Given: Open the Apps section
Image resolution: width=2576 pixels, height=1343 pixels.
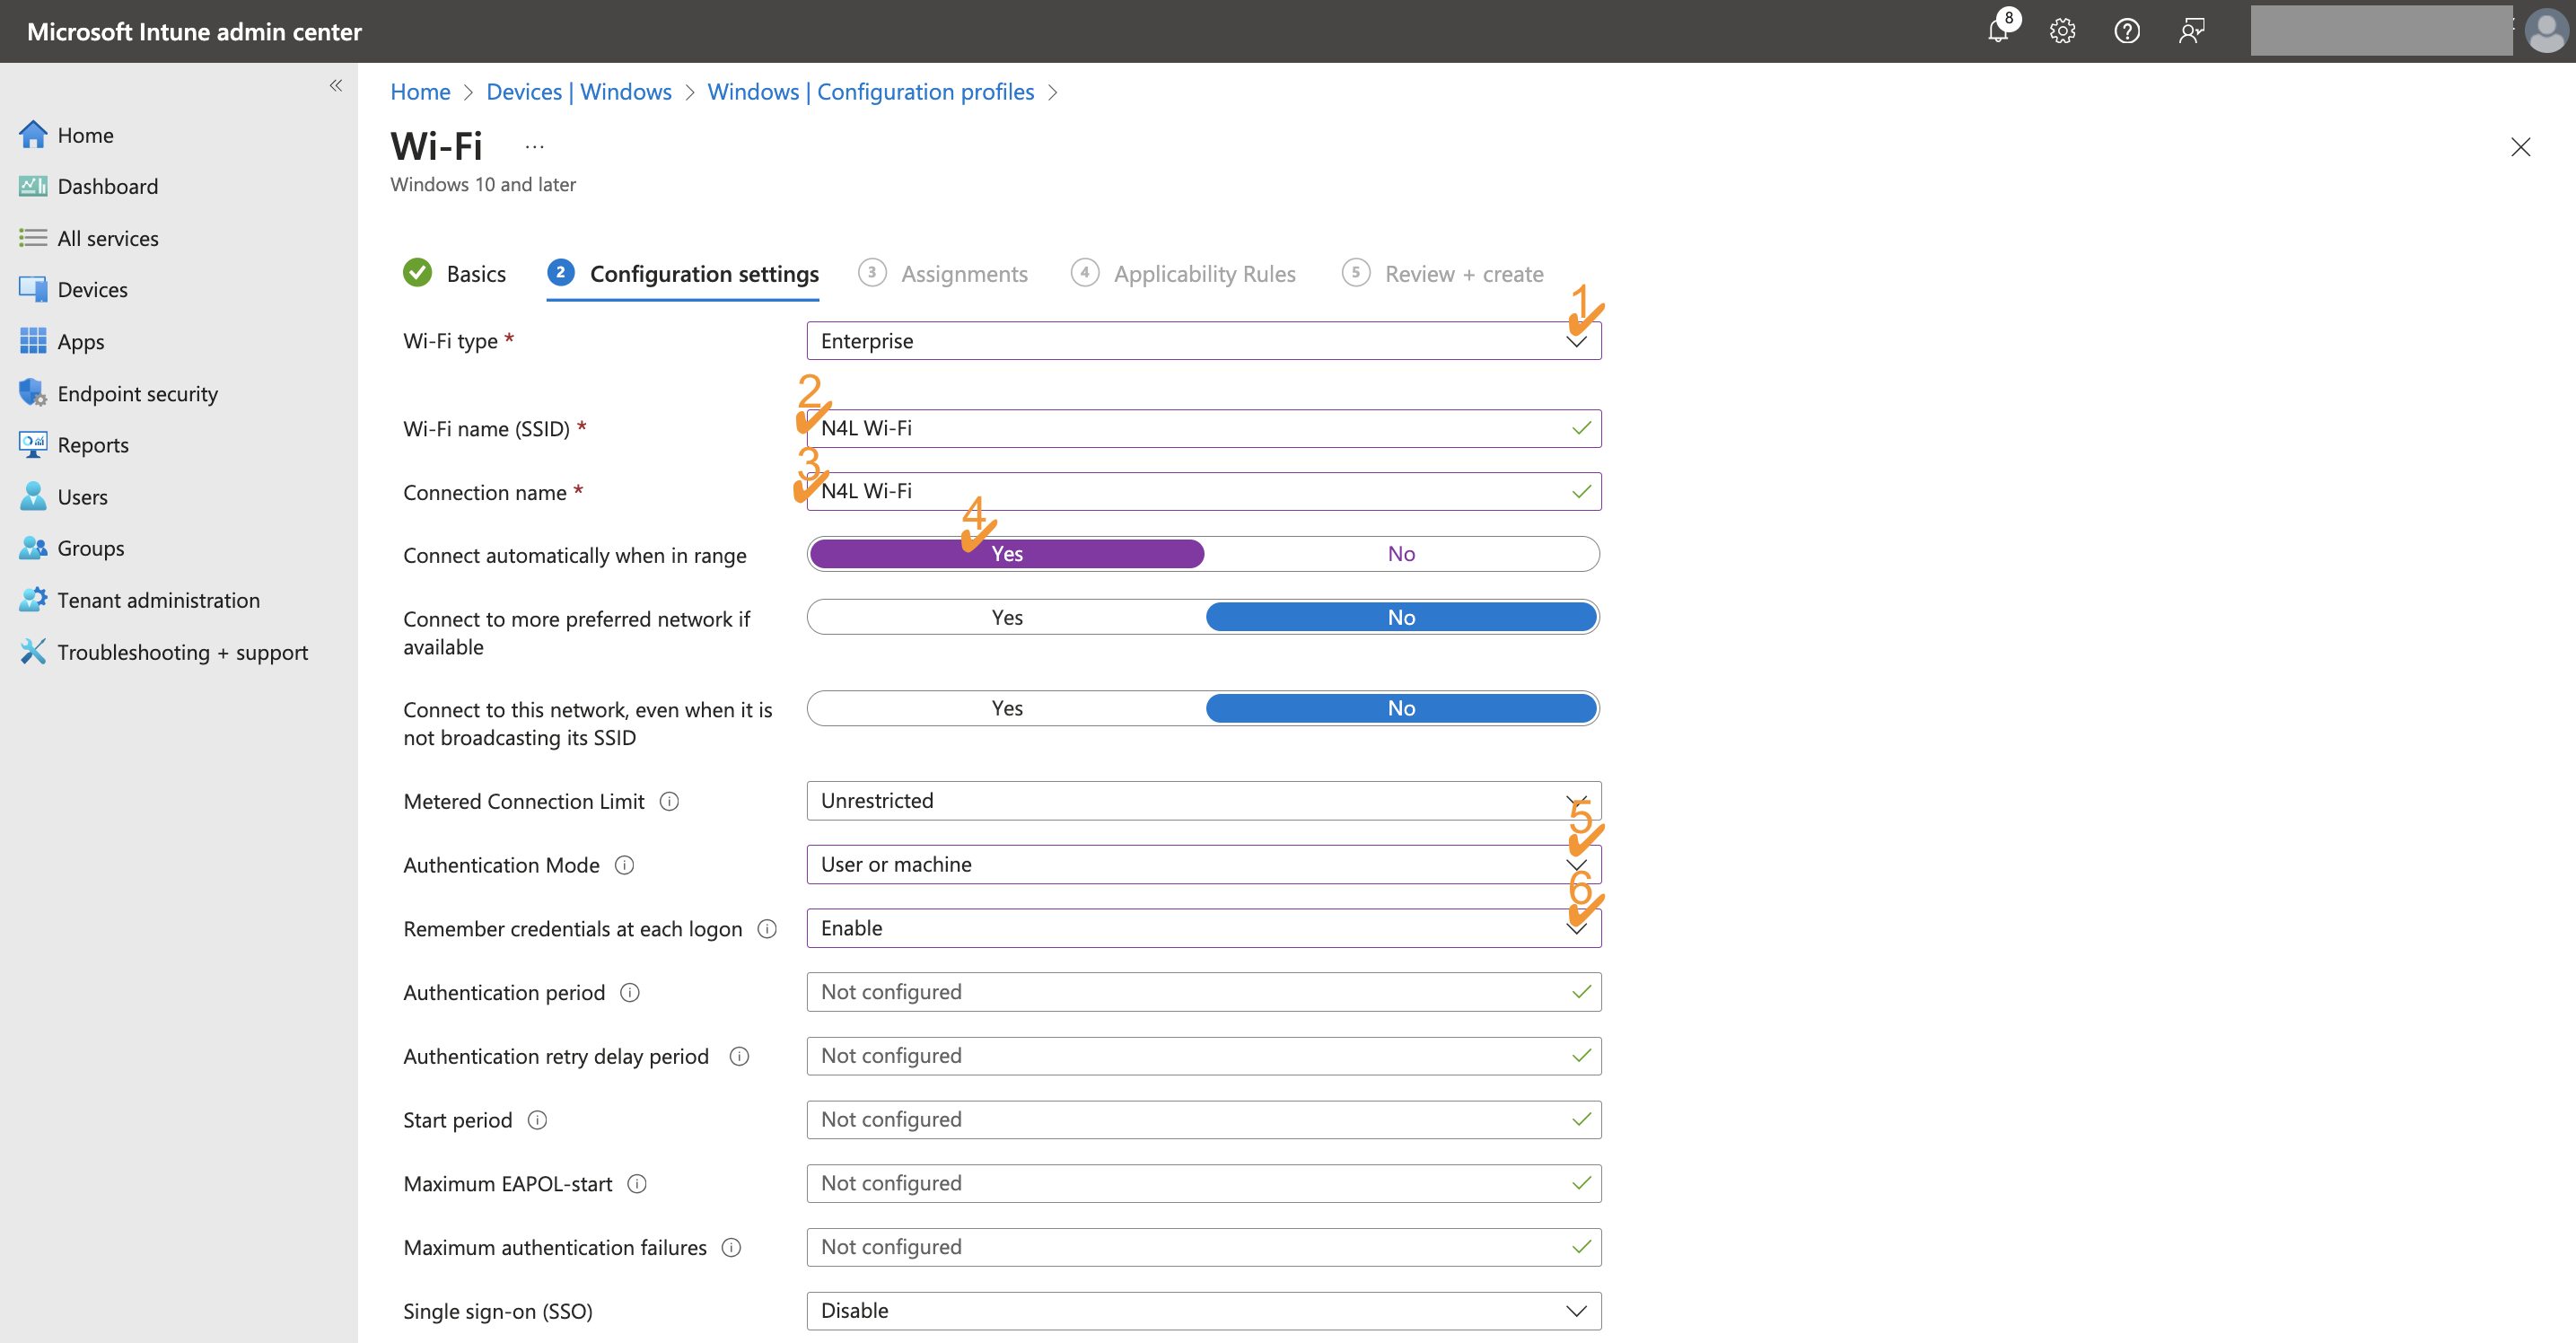Looking at the screenshot, I should coord(80,341).
